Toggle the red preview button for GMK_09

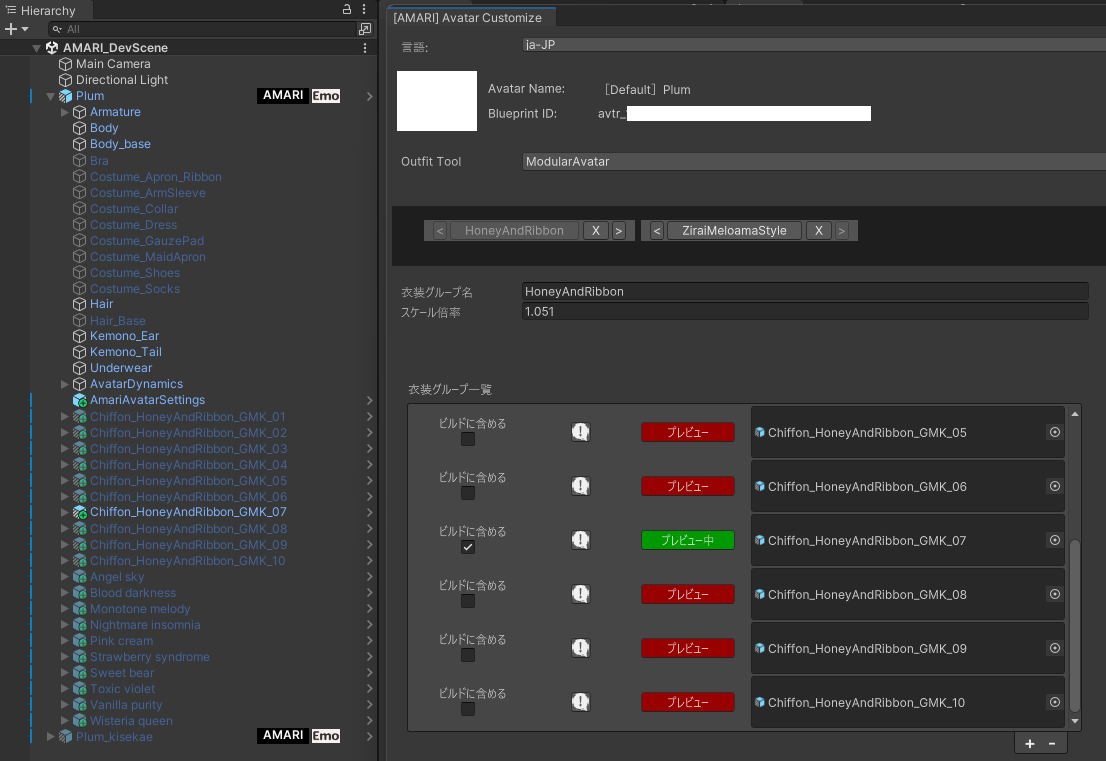tap(688, 648)
